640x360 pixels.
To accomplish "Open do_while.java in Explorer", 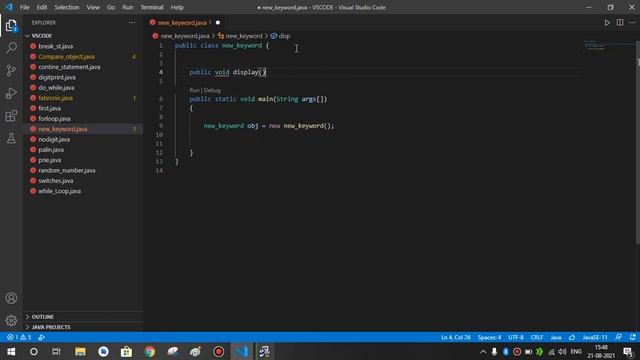I will pos(56,88).
